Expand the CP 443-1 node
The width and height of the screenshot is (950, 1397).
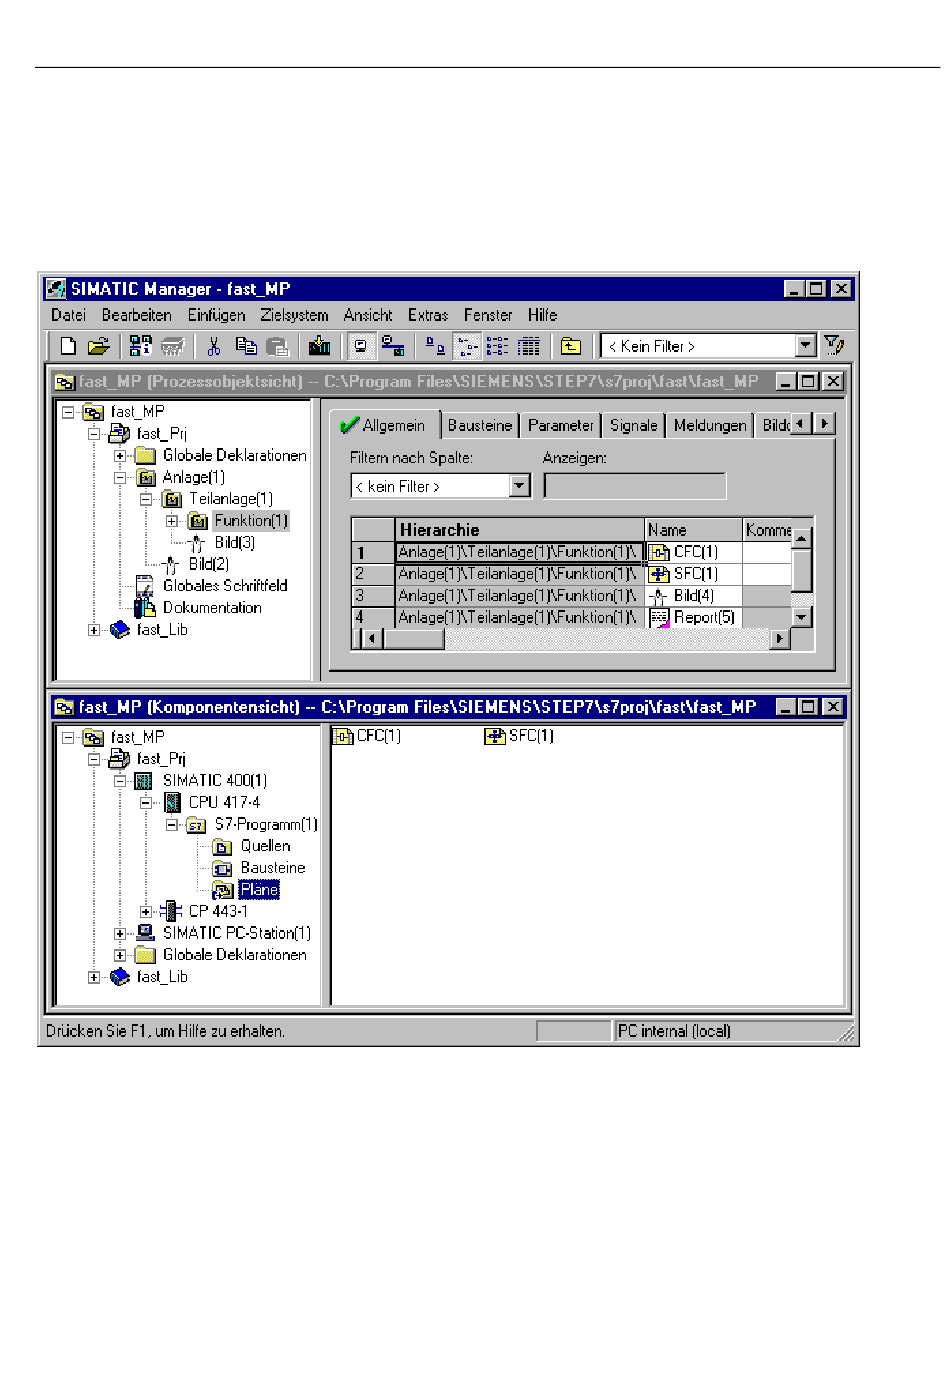[x=146, y=912]
